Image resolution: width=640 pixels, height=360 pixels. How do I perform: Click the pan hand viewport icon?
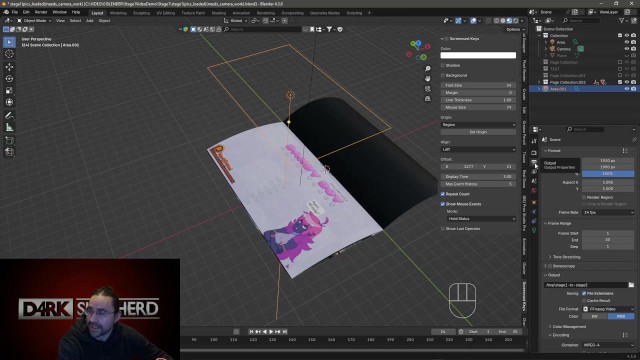click(x=427, y=78)
